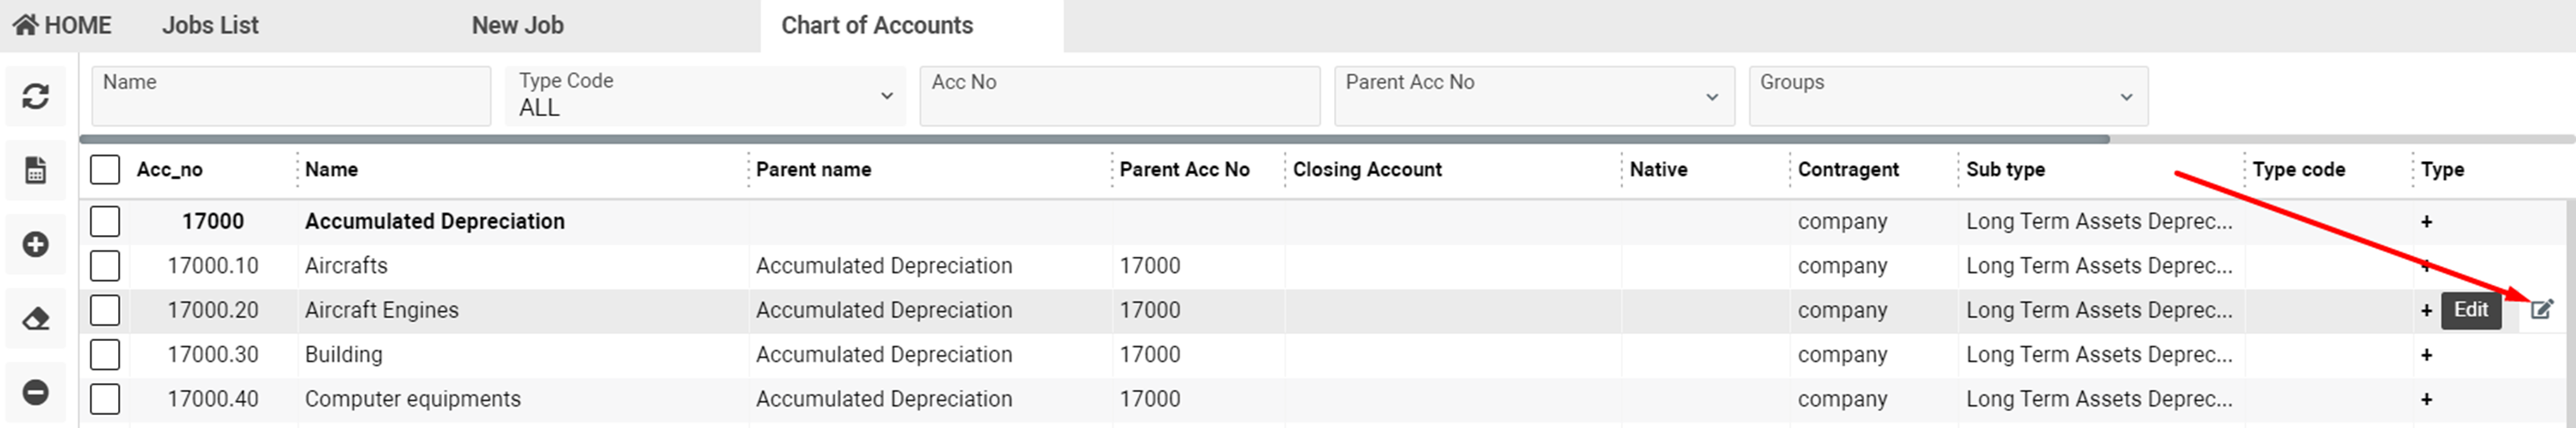Click the Sub type column header
The width and height of the screenshot is (2576, 428).
tap(2005, 170)
